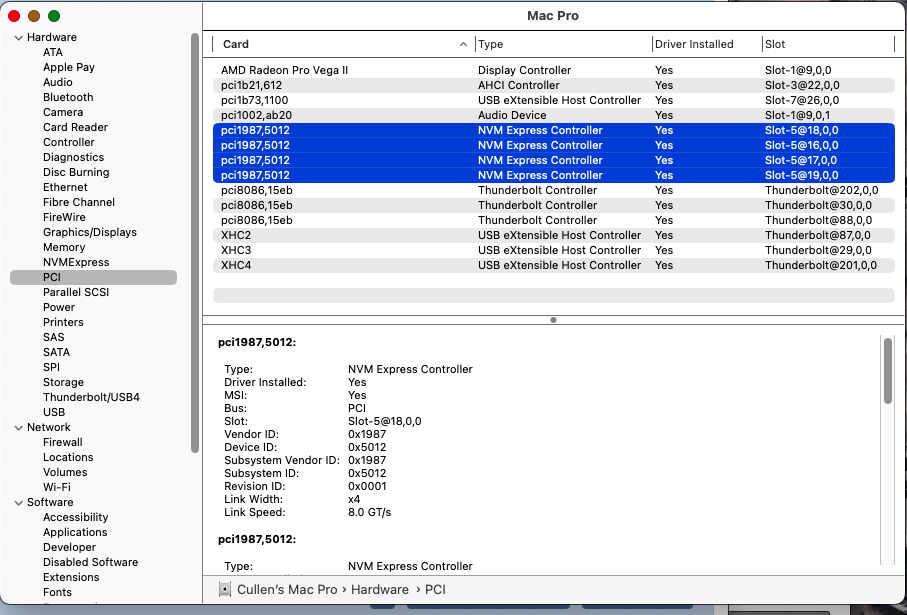907x615 pixels.
Task: Click Cullen's Mac Pro in the path bar
Action: point(287,590)
